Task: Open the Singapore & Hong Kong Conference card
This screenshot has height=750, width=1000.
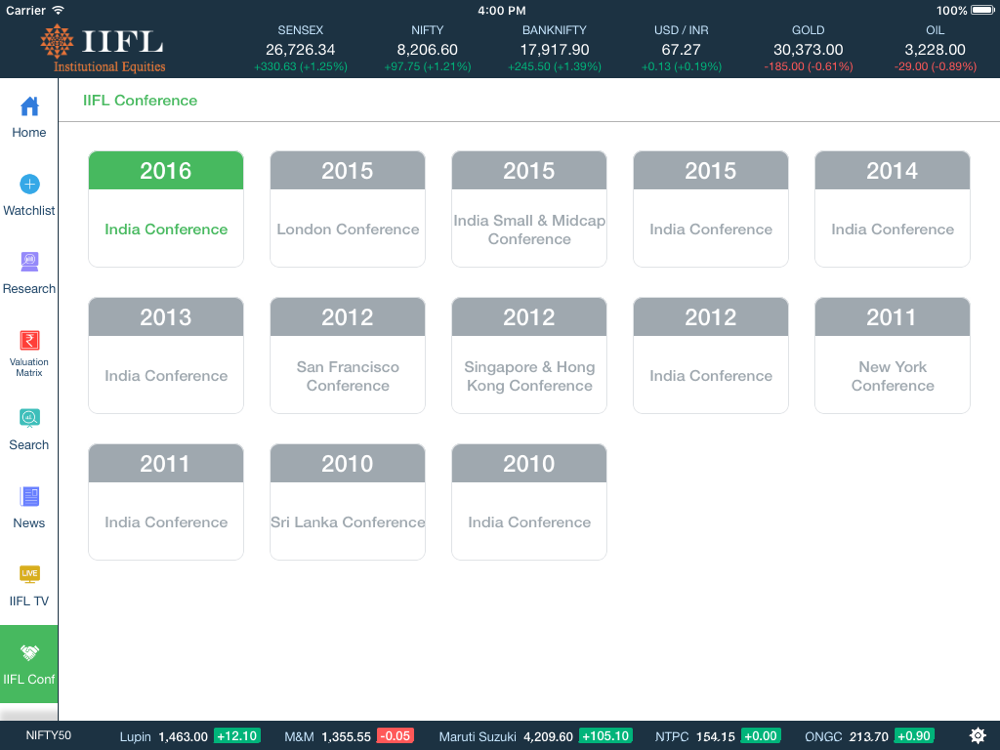Action: 529,356
